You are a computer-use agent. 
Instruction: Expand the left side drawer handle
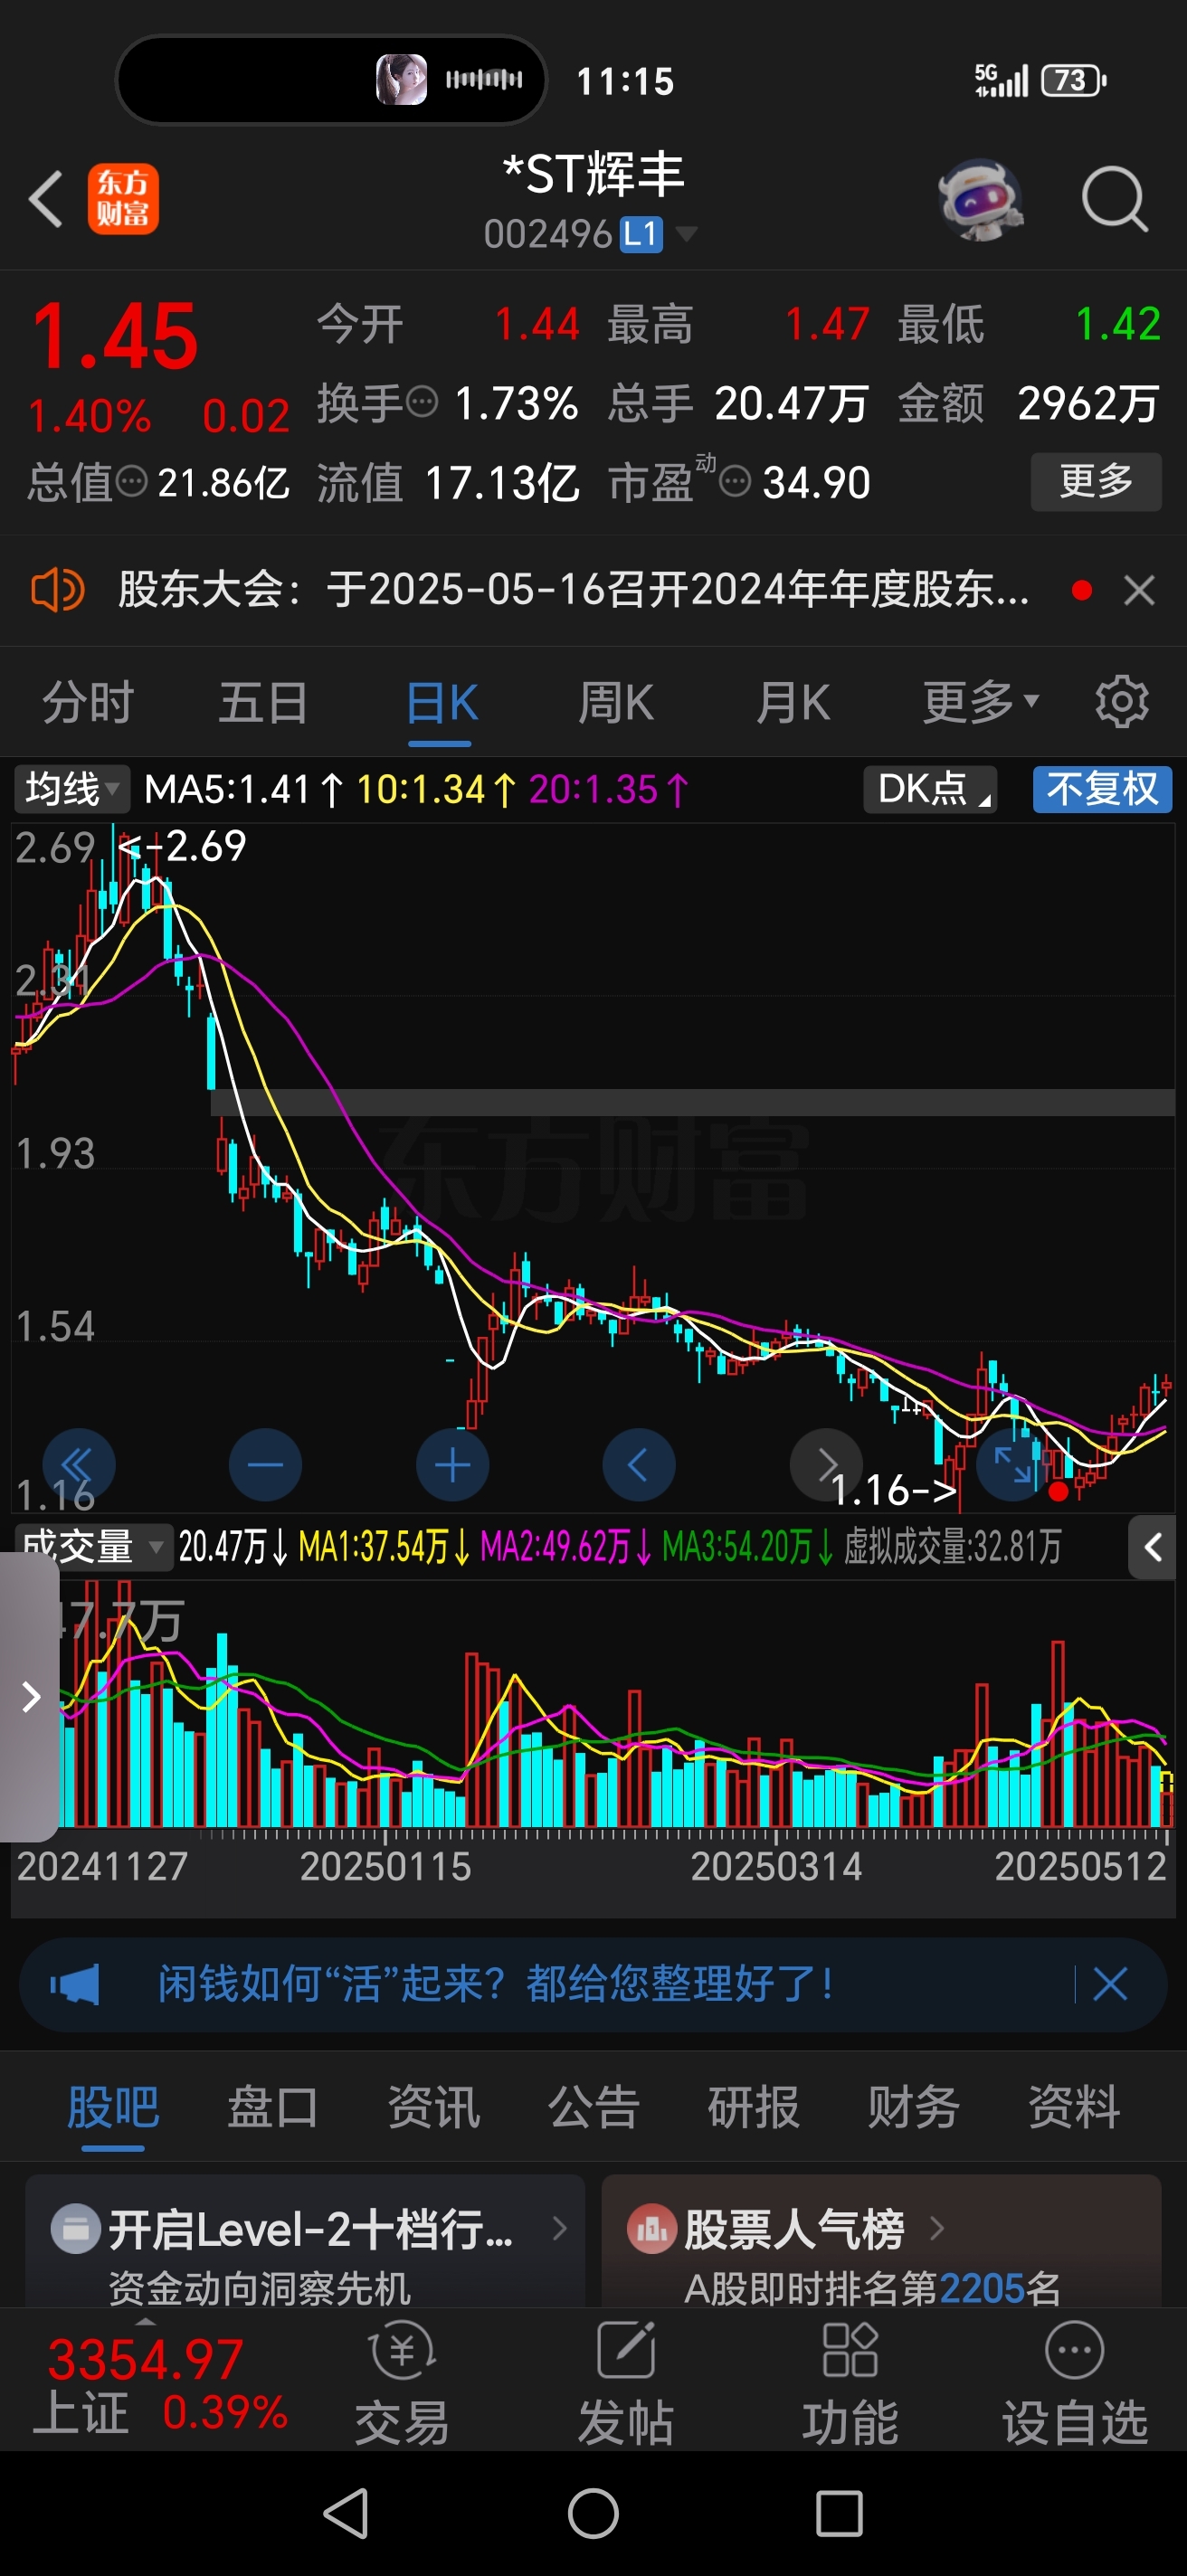30,1696
